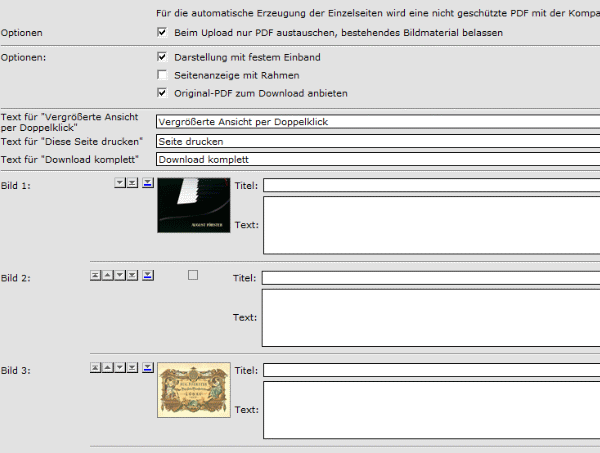Focus the Titel field of Bild 1
This screenshot has width=600, height=453.
(431, 185)
